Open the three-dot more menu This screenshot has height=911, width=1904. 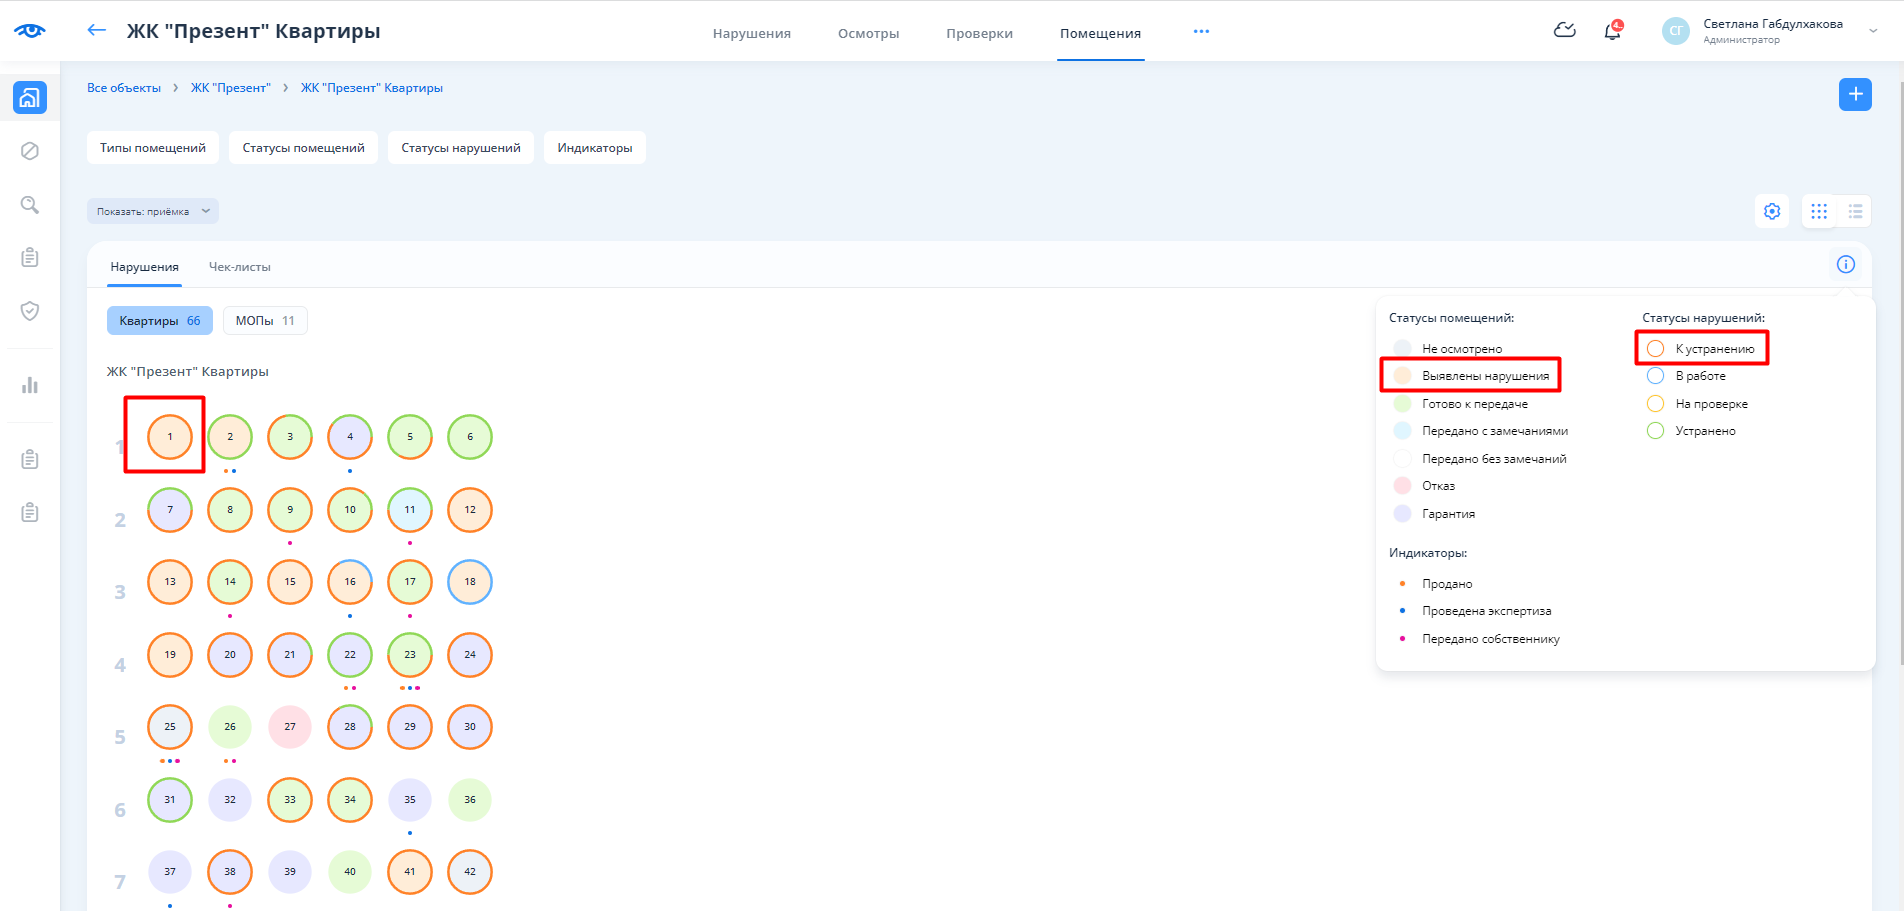click(x=1201, y=32)
